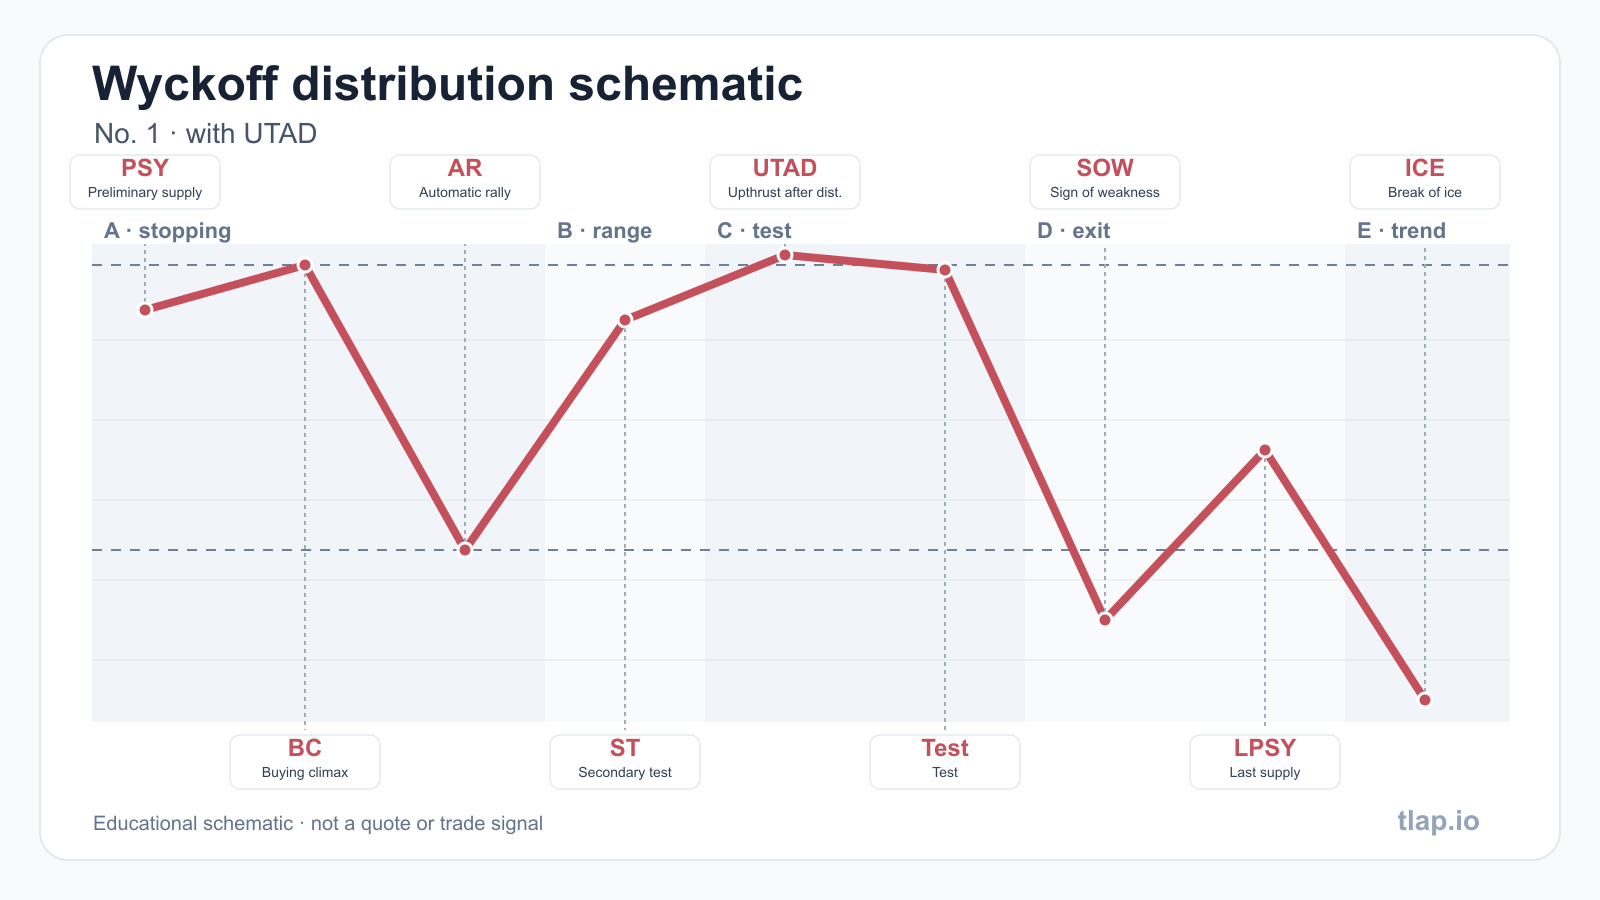
Task: Select the SOW low data point
Action: pos(1105,619)
